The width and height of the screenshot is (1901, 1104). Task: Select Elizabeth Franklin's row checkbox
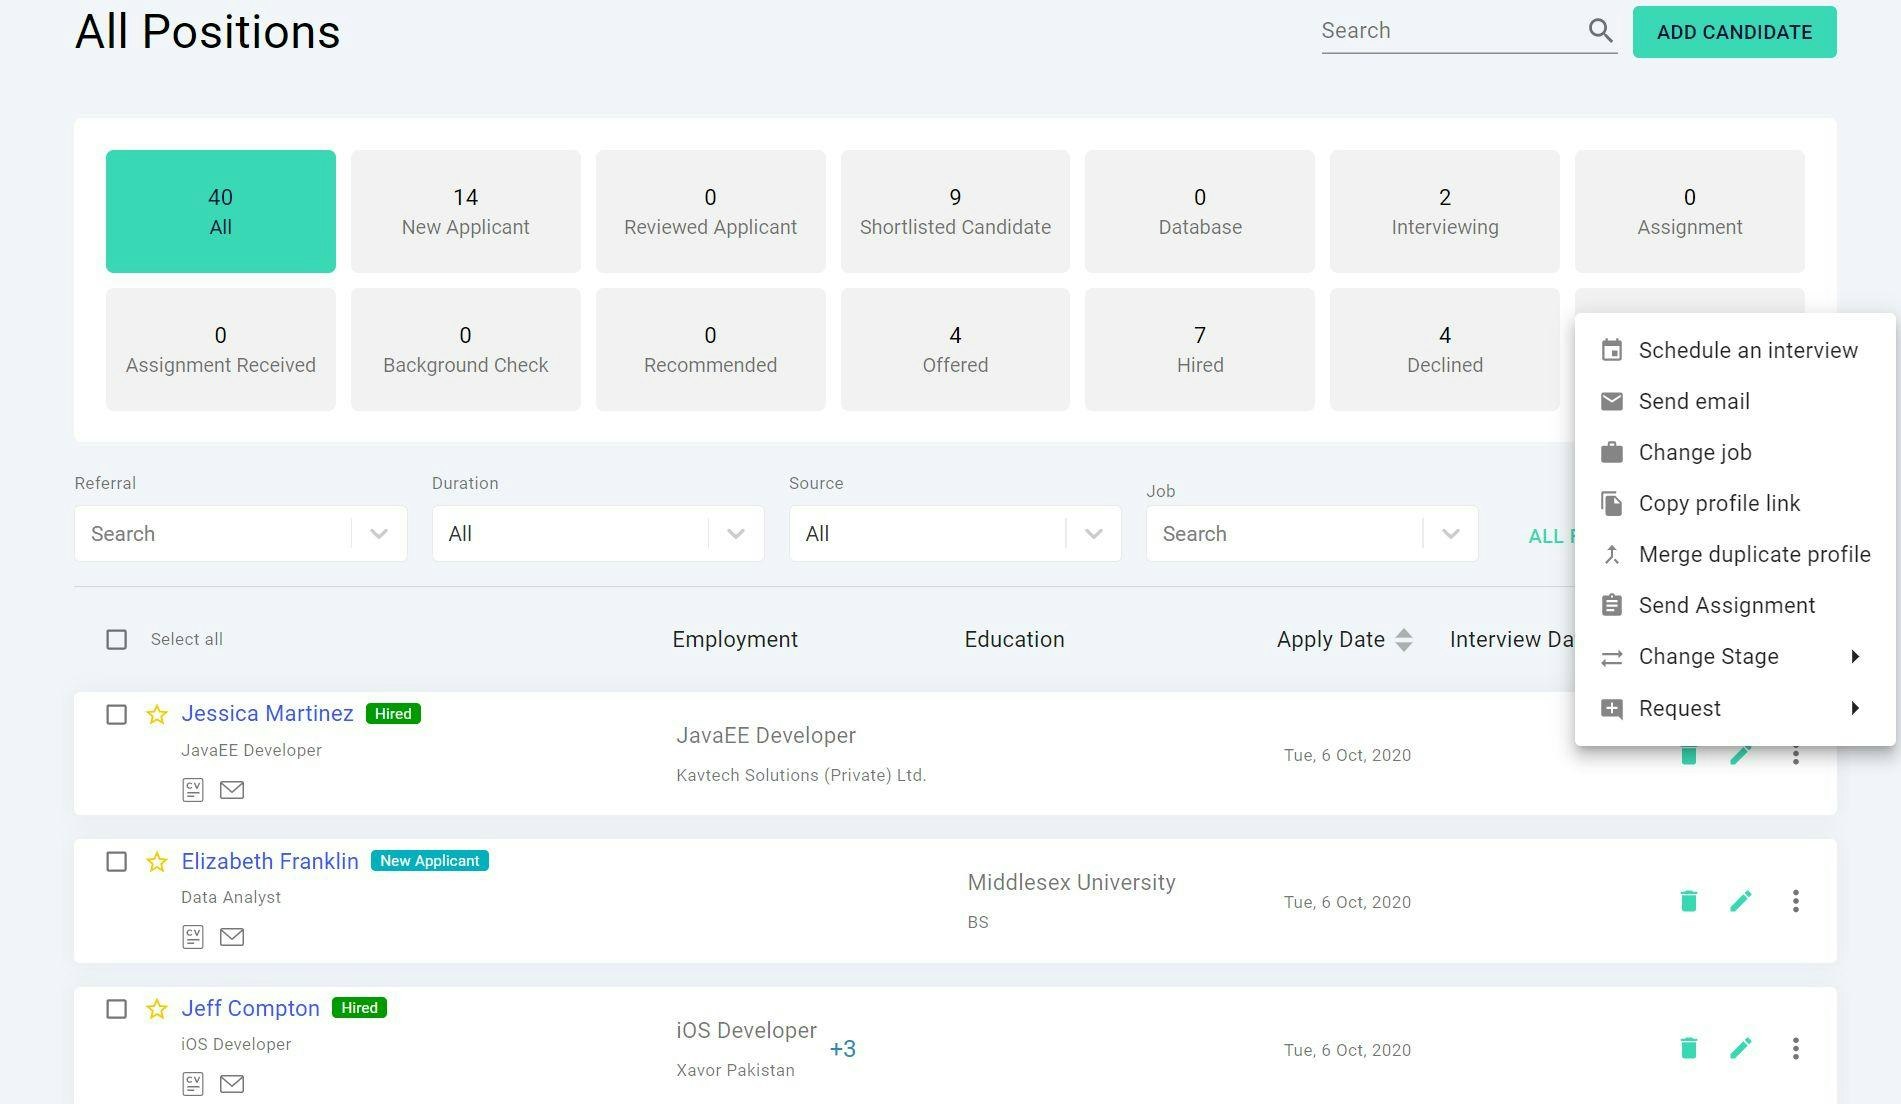pyautogui.click(x=116, y=861)
